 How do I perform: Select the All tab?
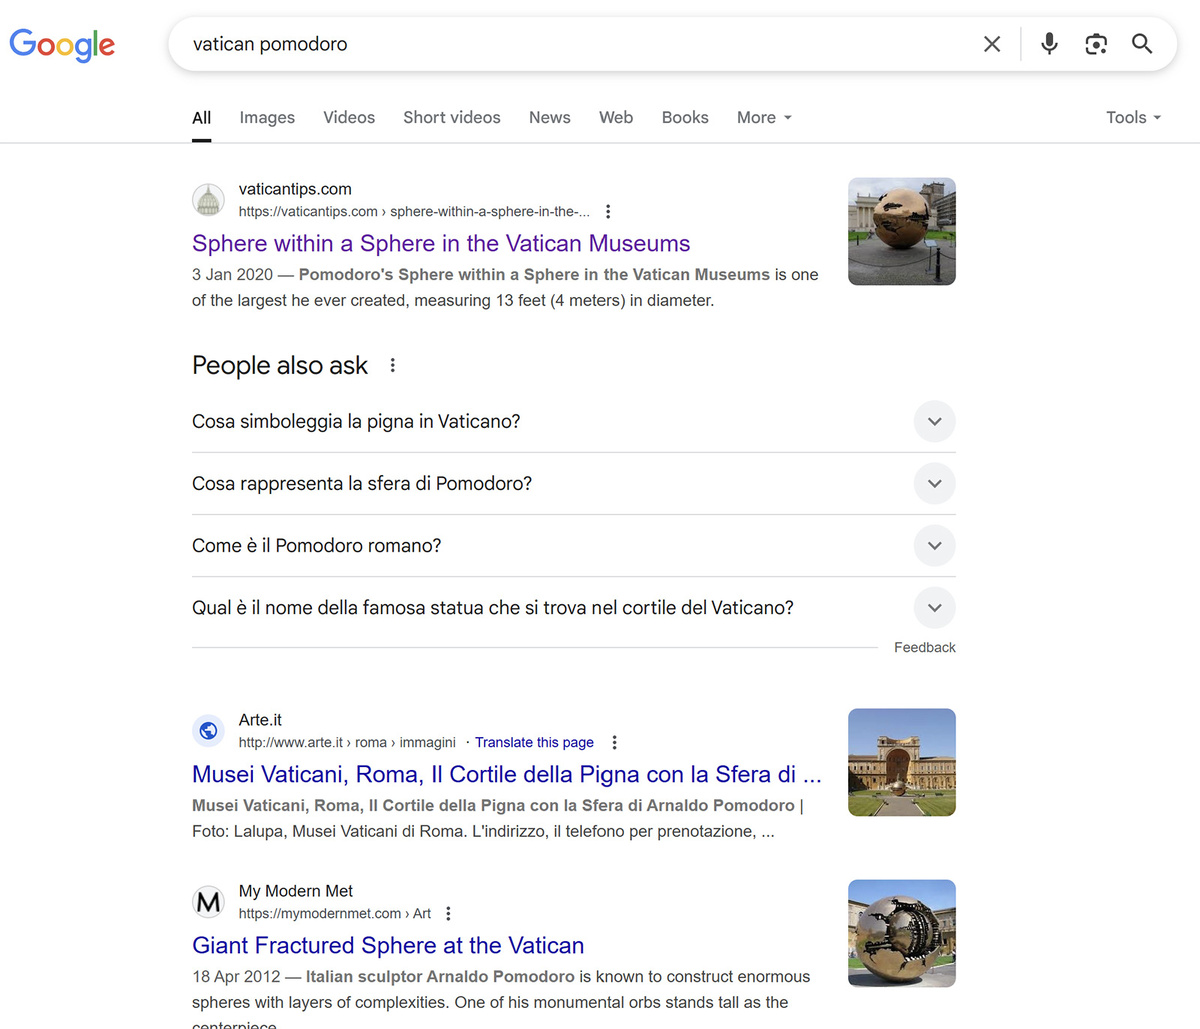[201, 118]
